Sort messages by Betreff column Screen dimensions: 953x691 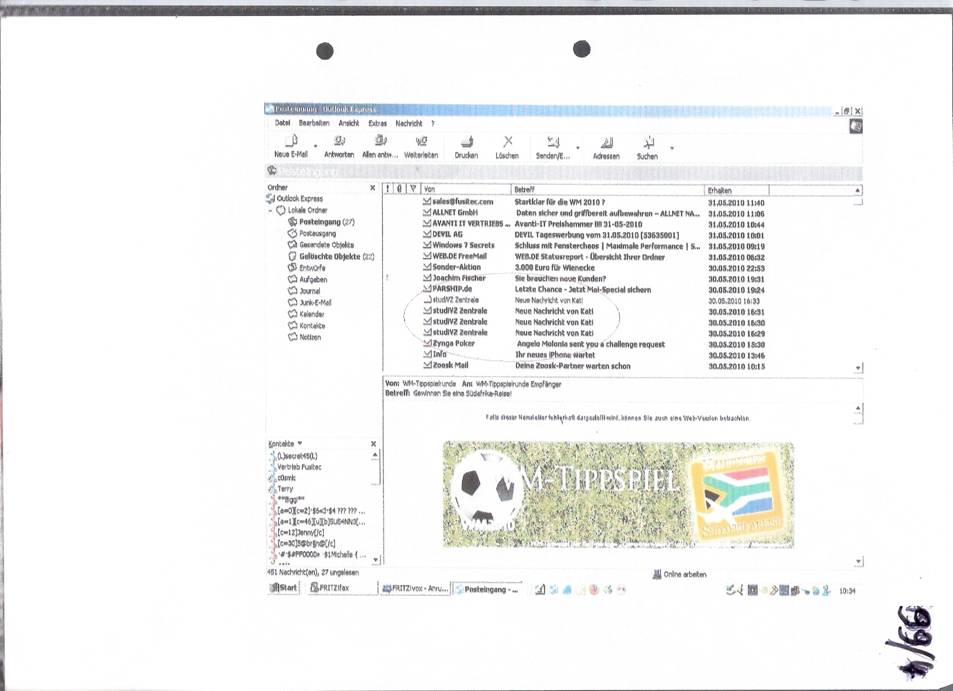[x=608, y=190]
